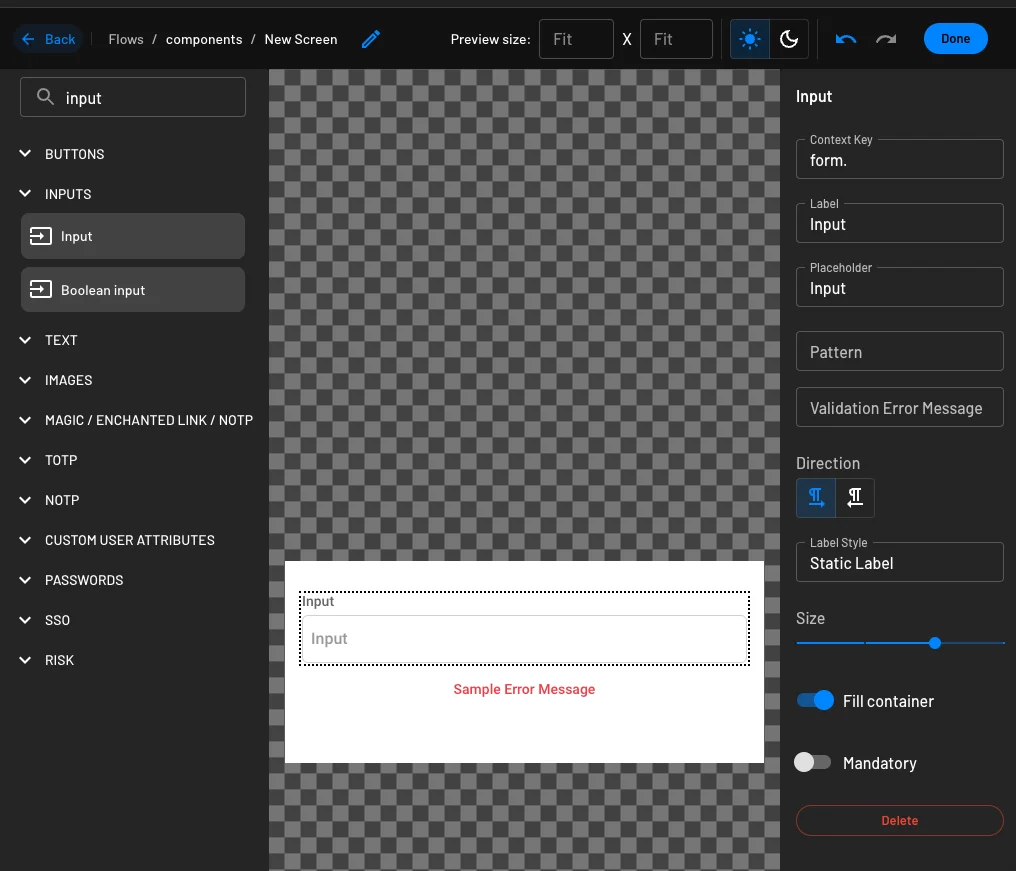Screen dimensions: 1016x871
Task: Expand the PASSWORDS category
Action: click(25, 580)
